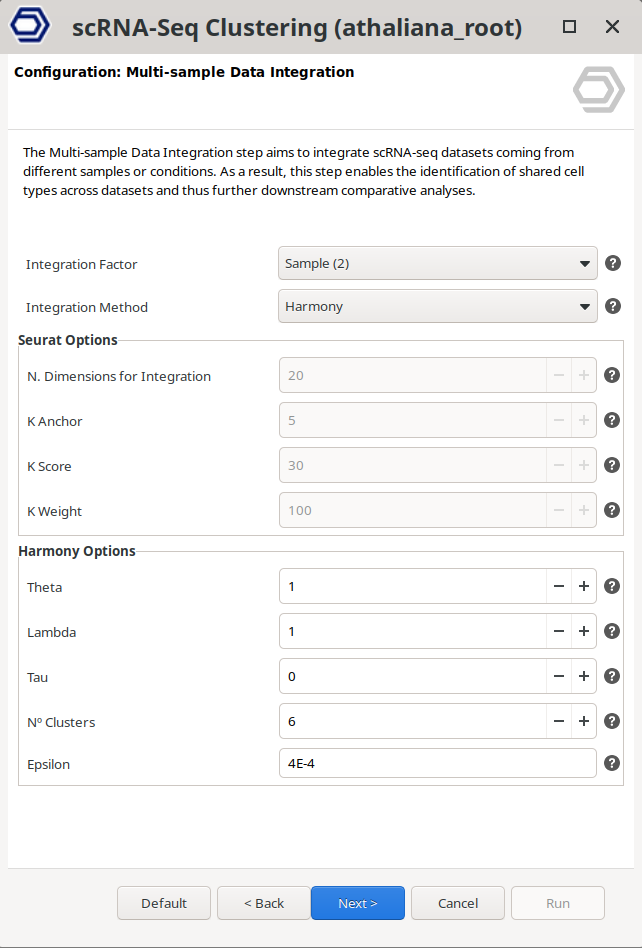This screenshot has height=948, width=642.
Task: Click into the Epsilon input field
Action: point(437,764)
